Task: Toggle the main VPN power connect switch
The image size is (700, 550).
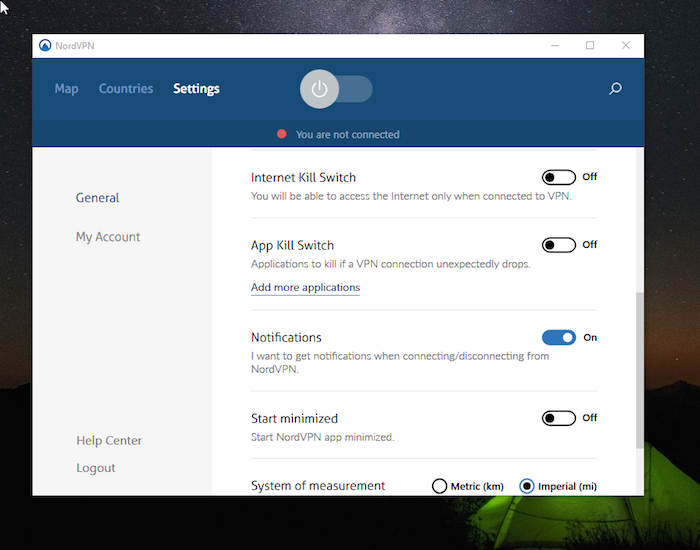Action: 336,89
